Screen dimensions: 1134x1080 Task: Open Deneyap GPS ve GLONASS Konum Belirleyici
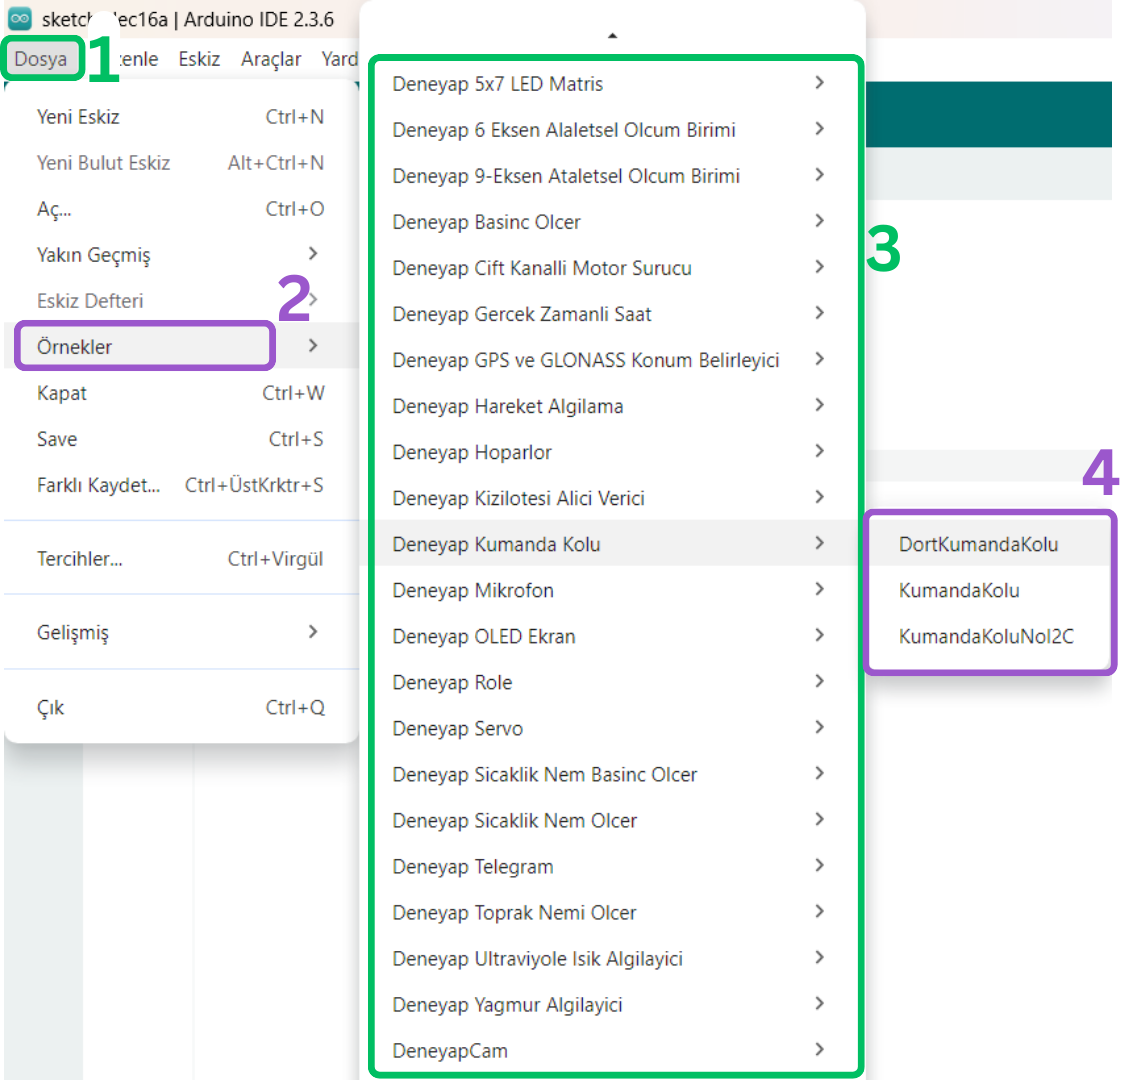pyautogui.click(x=615, y=360)
